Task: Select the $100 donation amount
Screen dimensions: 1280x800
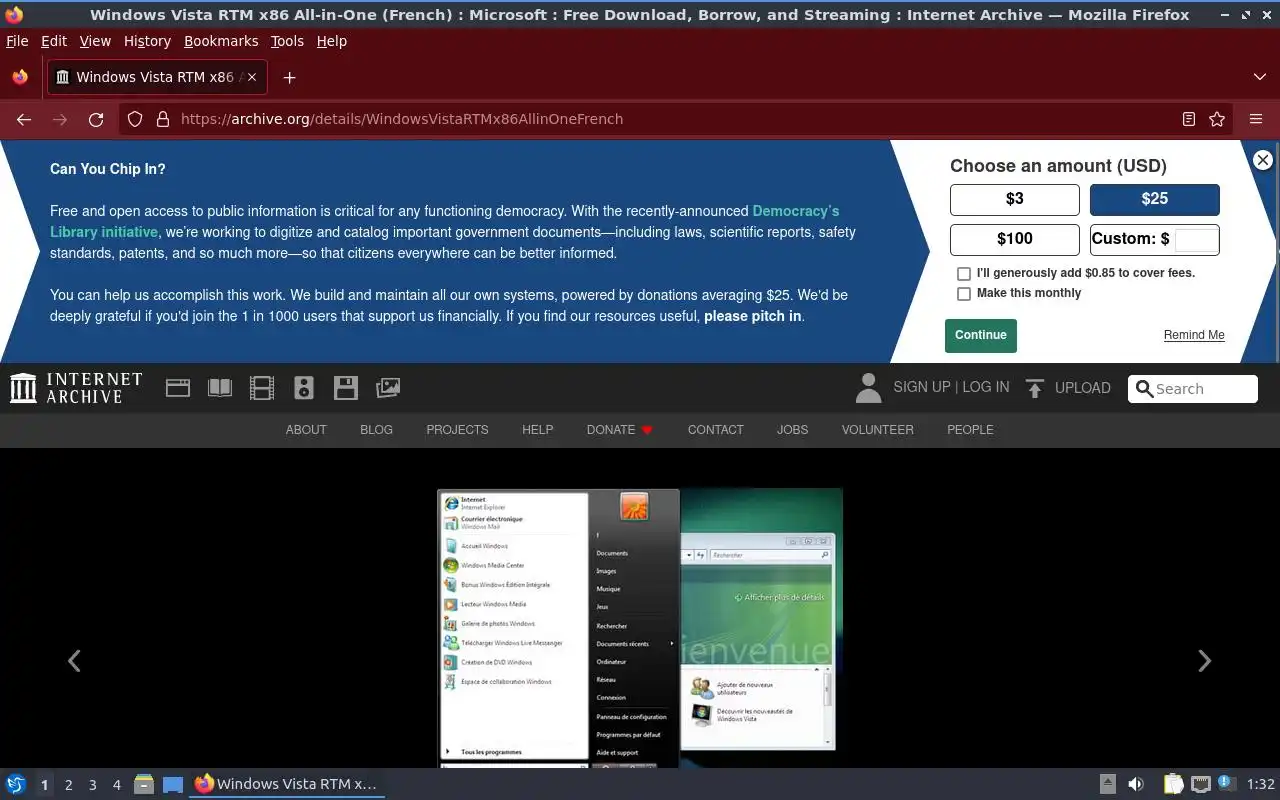Action: pyautogui.click(x=1014, y=239)
